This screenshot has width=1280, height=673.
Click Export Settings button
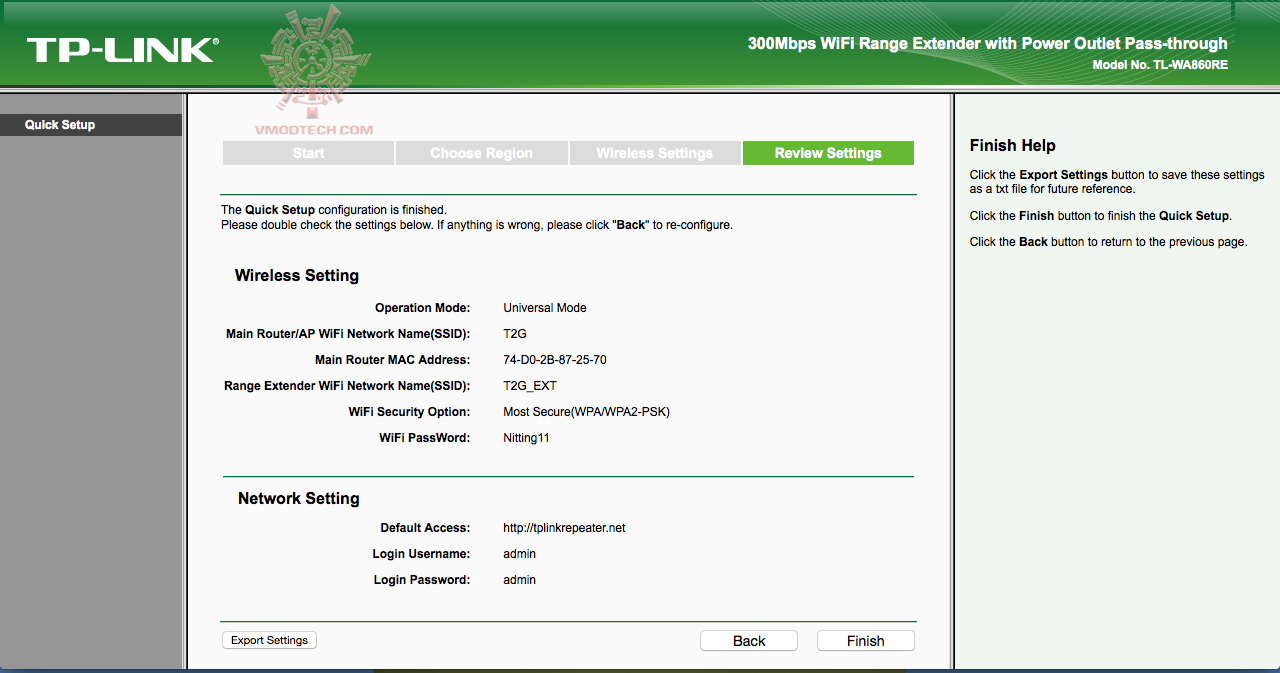tap(269, 640)
